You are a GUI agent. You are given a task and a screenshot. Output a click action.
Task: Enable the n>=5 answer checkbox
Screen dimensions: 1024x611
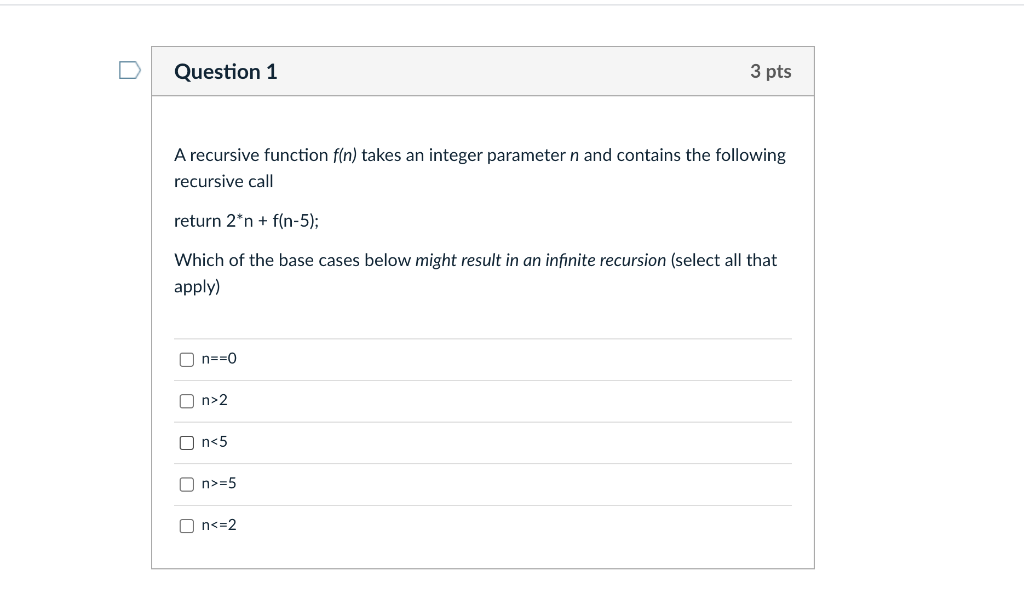(186, 483)
